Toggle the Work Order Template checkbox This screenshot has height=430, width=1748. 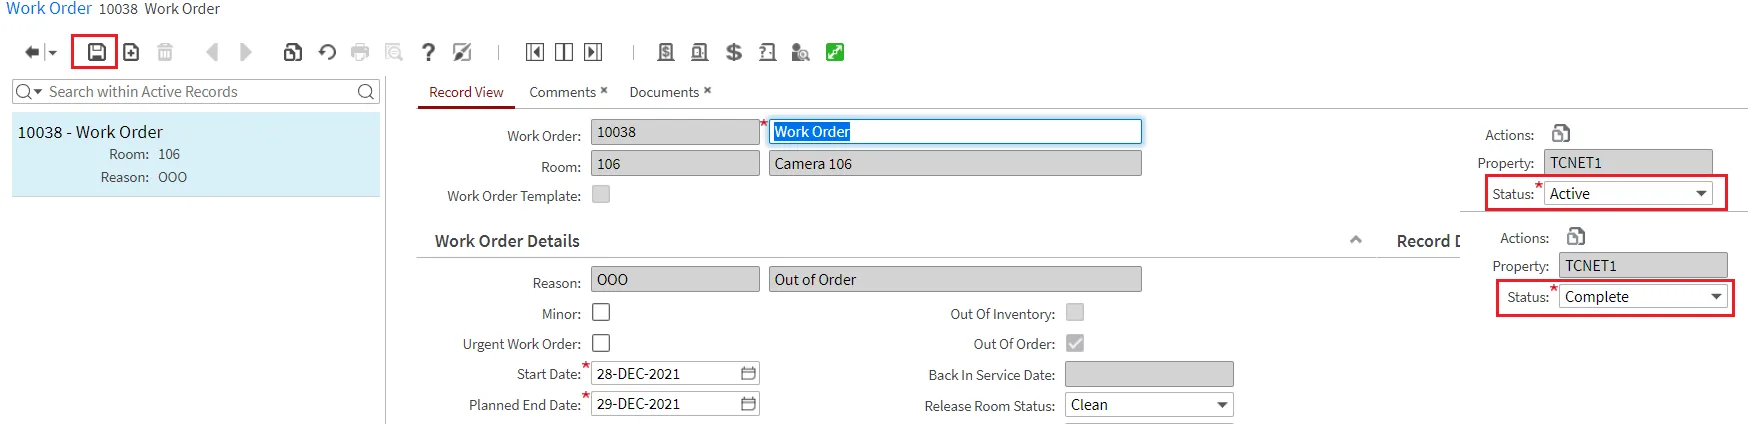coord(601,194)
